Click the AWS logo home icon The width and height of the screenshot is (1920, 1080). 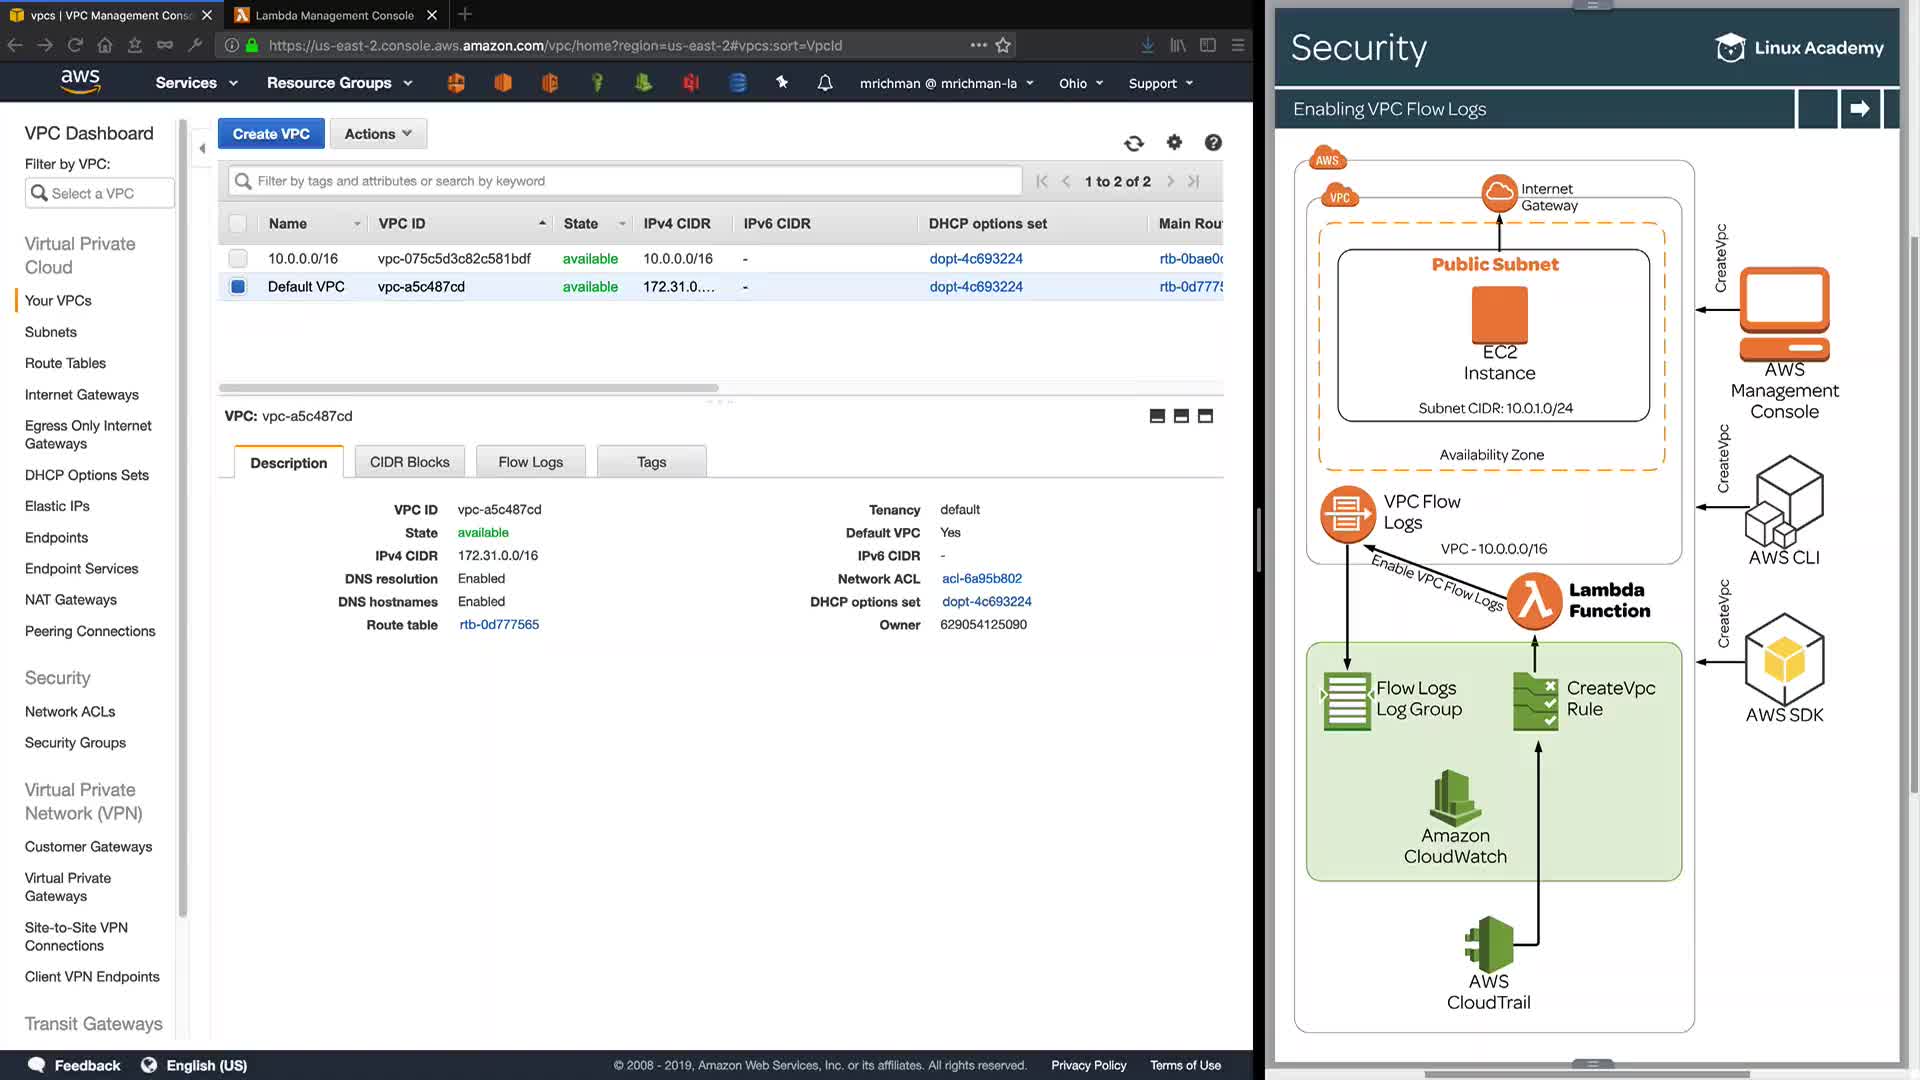pyautogui.click(x=80, y=81)
